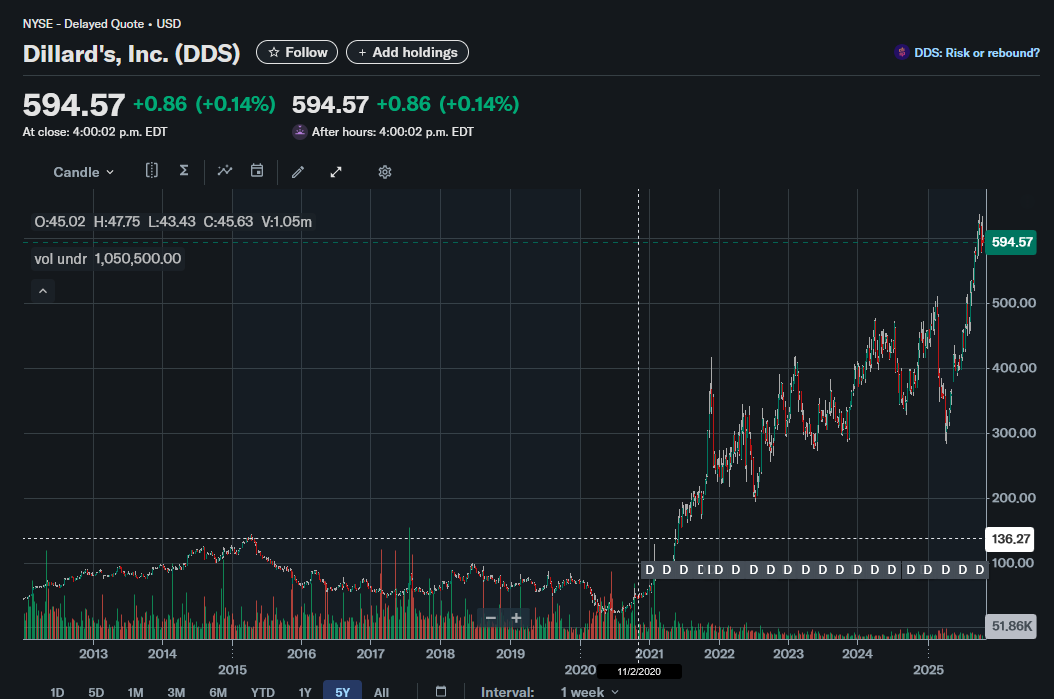Collapse the indicator legend with the chevron
This screenshot has height=699, width=1054.
pyautogui.click(x=43, y=291)
